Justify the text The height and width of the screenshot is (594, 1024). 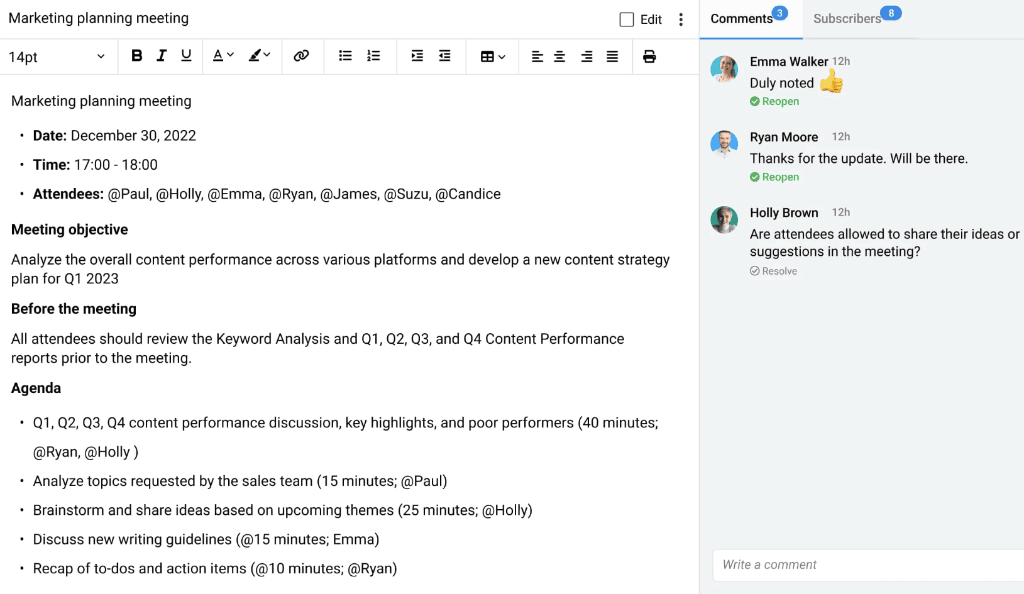[x=612, y=57]
